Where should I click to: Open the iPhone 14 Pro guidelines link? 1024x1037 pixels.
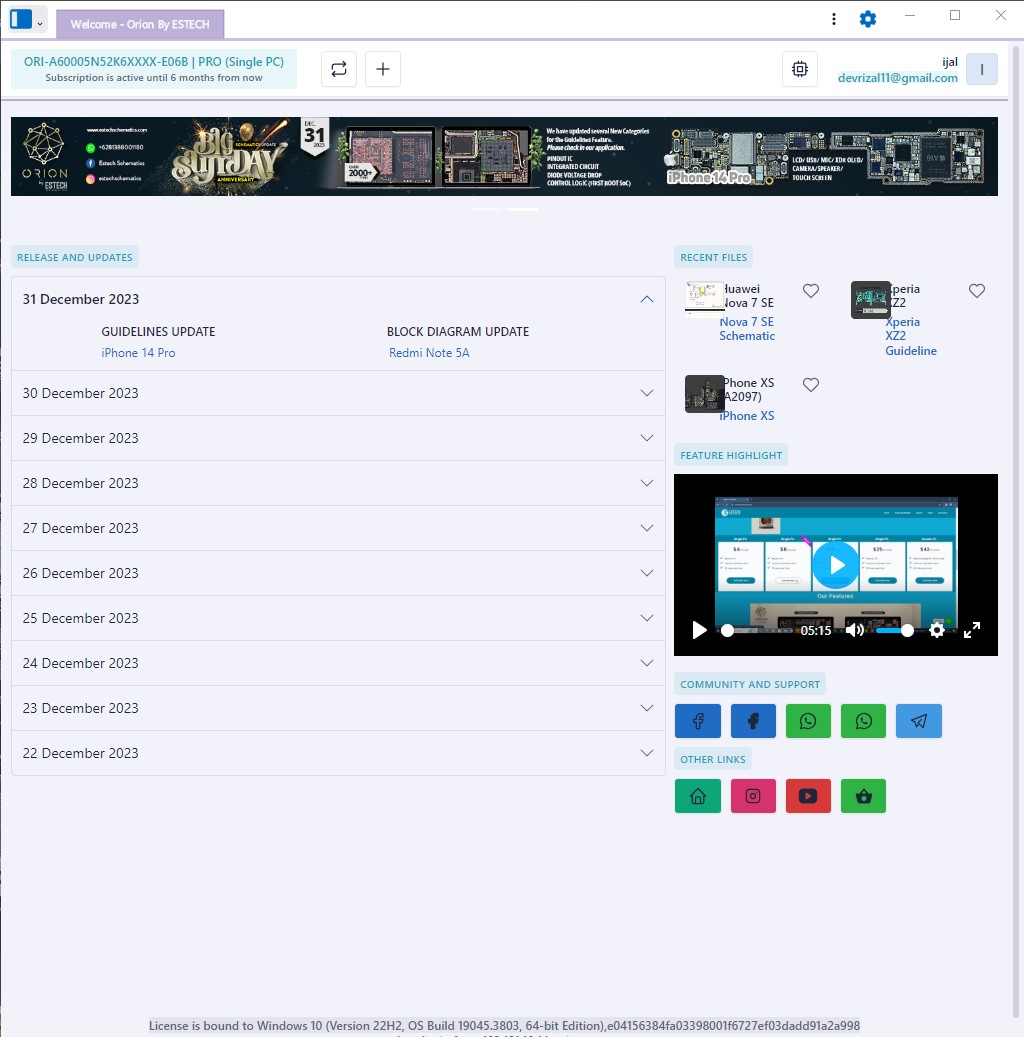138,353
